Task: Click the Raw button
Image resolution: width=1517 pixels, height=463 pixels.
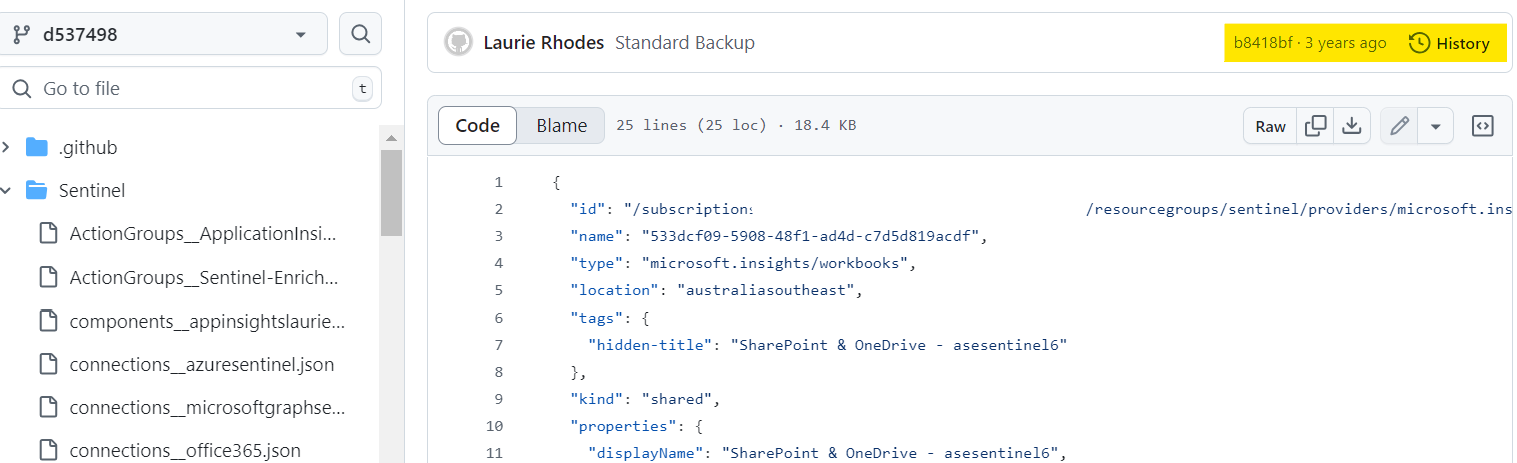Action: click(x=1270, y=126)
